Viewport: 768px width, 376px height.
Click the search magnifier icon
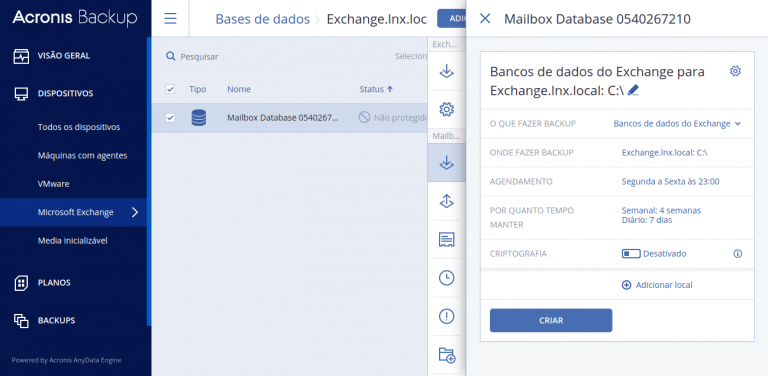(170, 56)
